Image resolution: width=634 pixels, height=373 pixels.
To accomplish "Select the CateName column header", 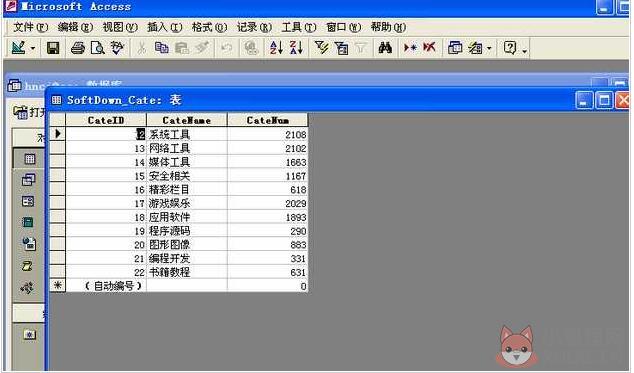I will click(187, 120).
